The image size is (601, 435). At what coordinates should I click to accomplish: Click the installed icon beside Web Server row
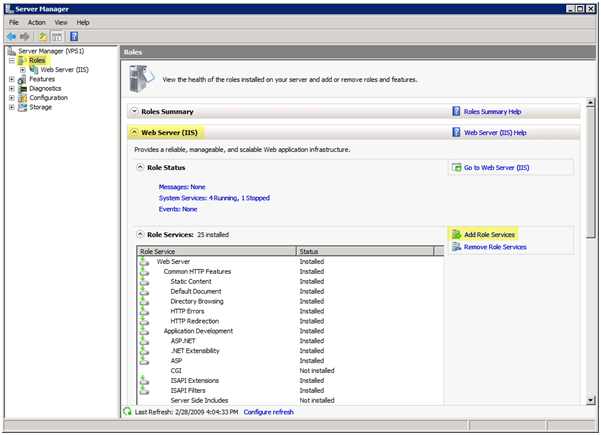pyautogui.click(x=144, y=261)
